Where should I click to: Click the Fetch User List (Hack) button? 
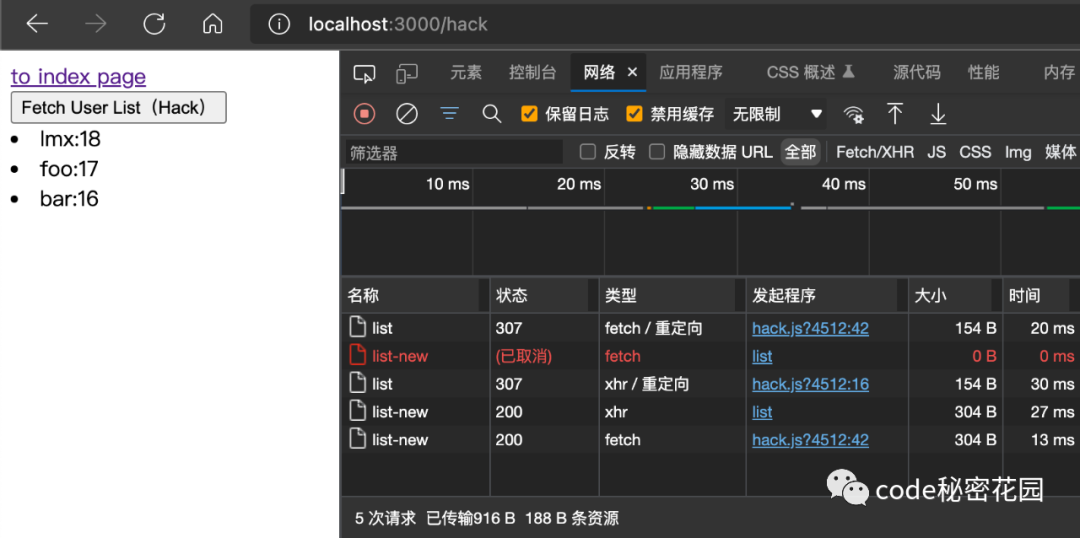pyautogui.click(x=118, y=107)
